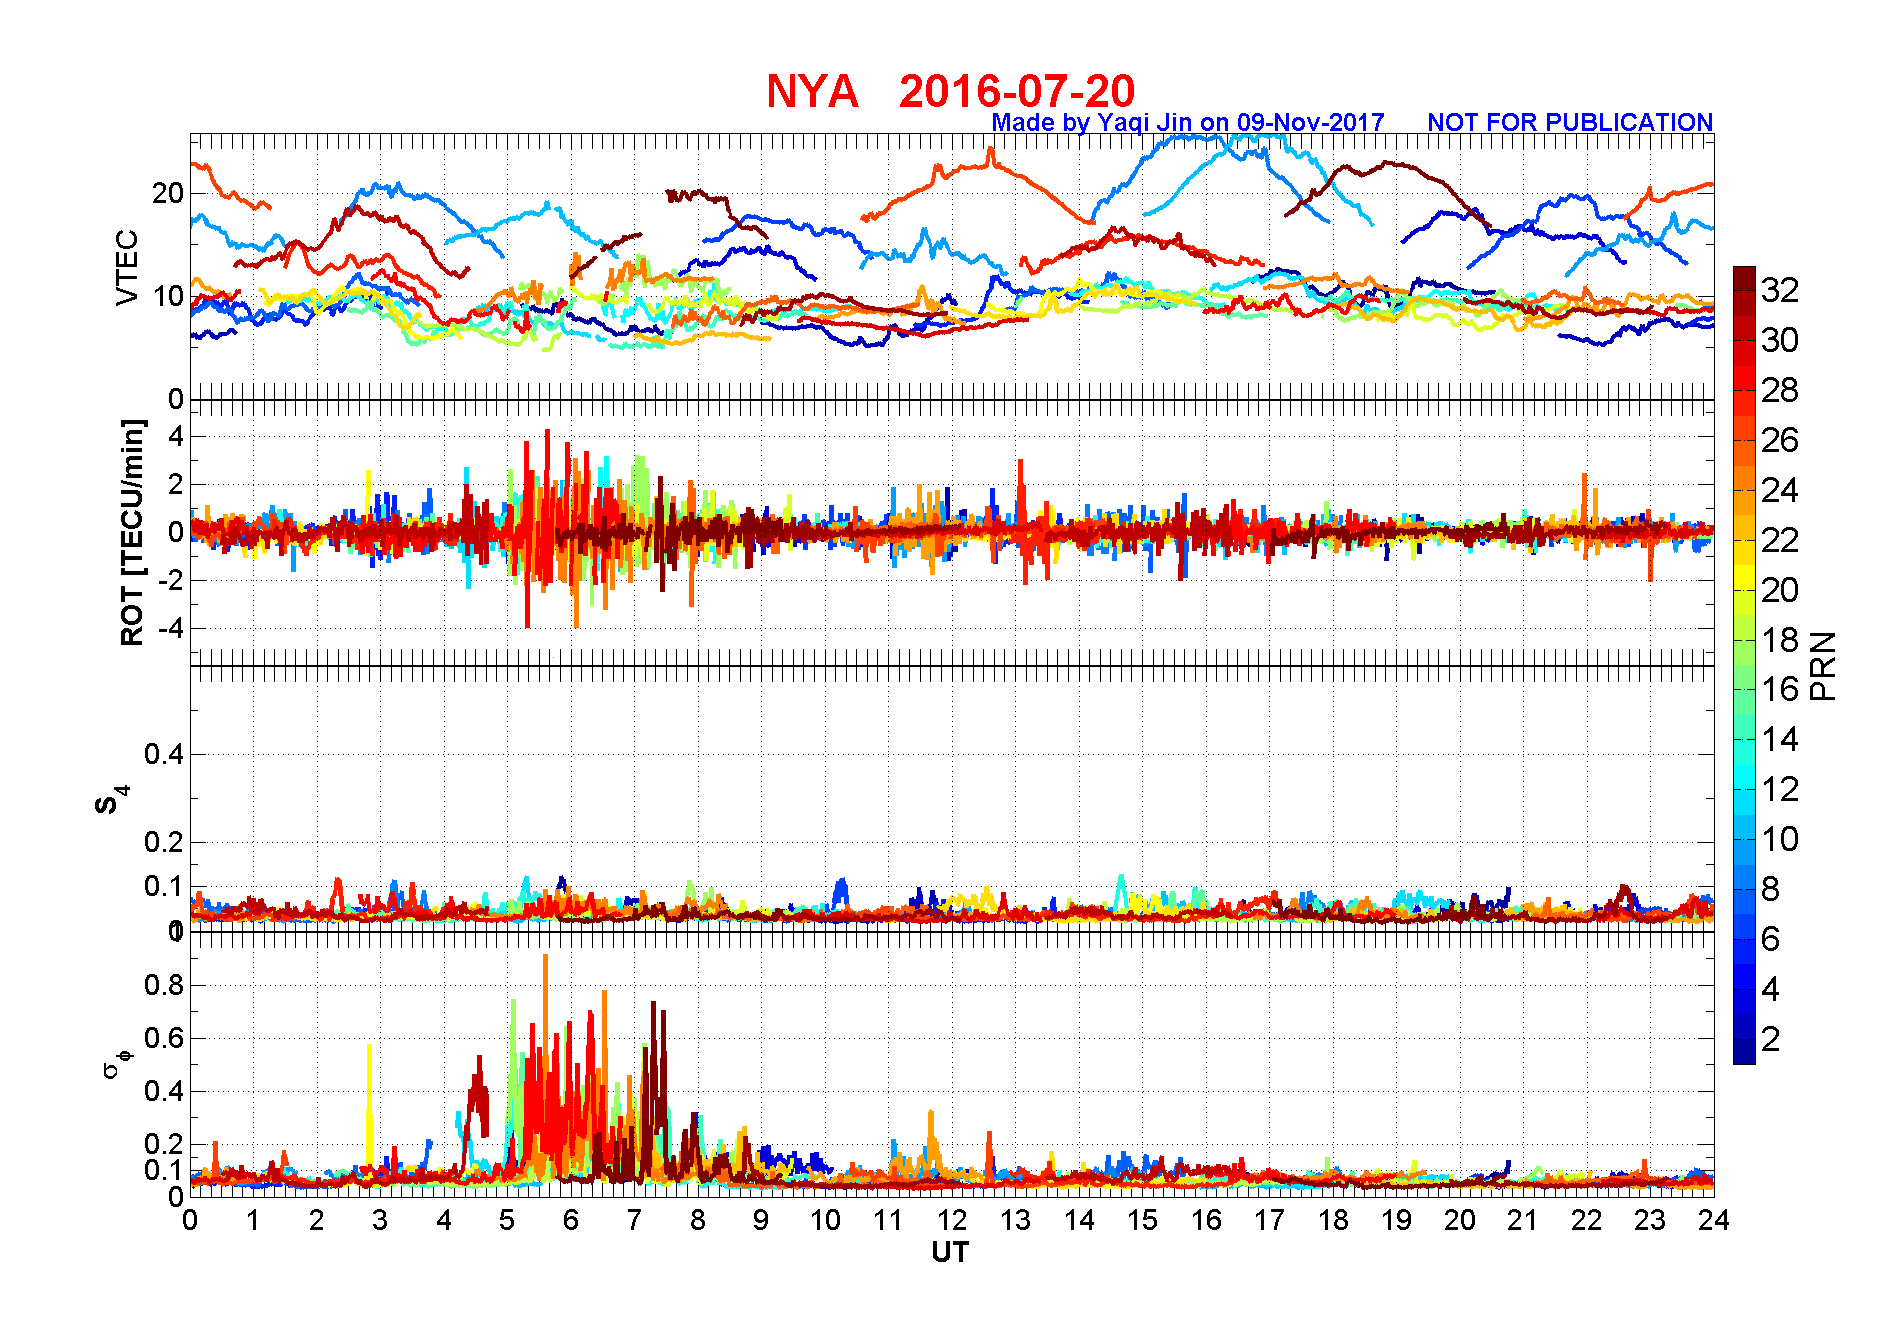Click the colorbar tick label 18
The height and width of the screenshot is (1330, 1904).
1780,640
